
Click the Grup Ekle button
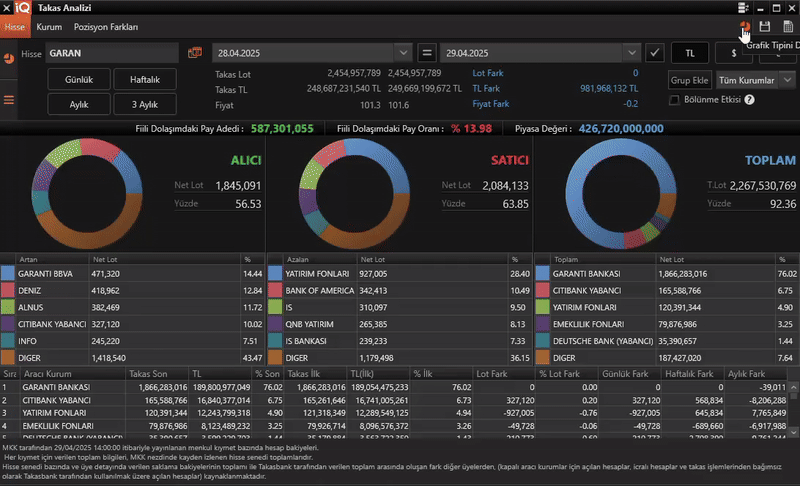pyautogui.click(x=689, y=80)
